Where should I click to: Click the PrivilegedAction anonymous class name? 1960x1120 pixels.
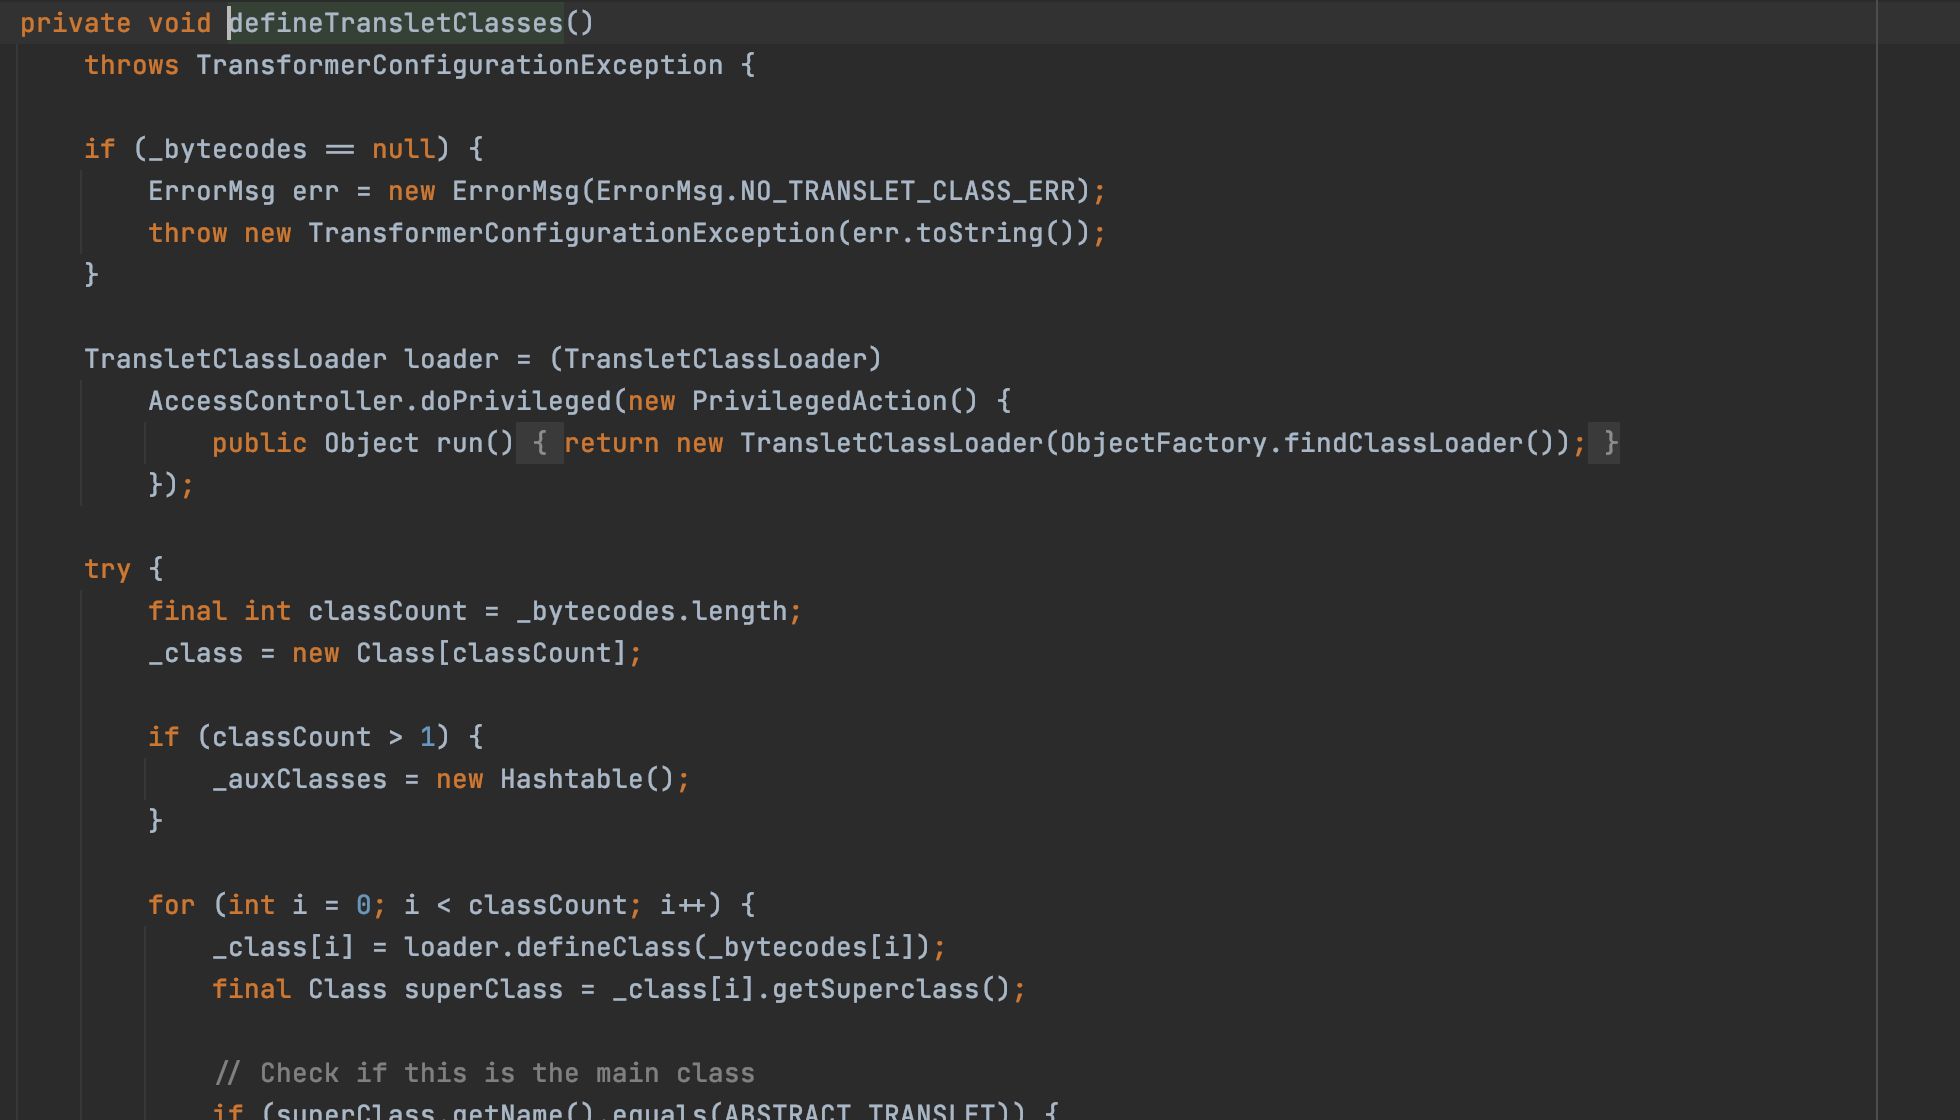coord(820,401)
